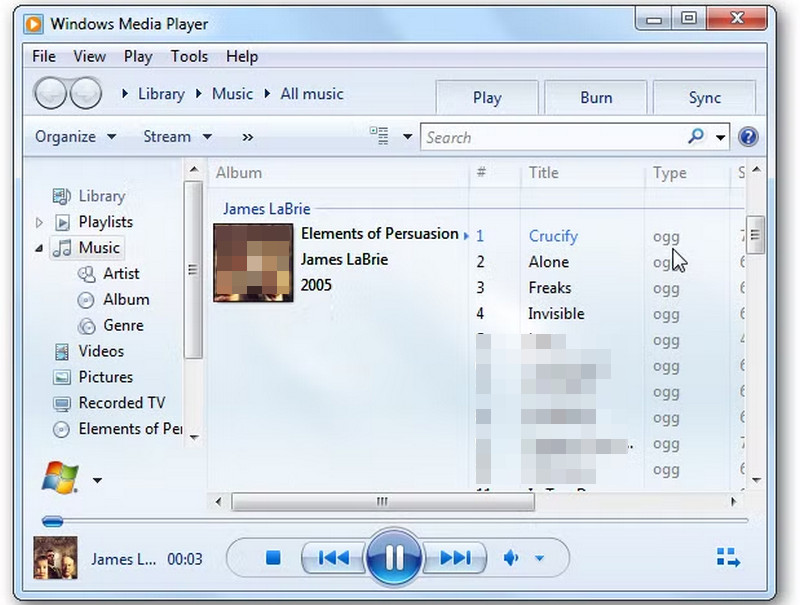Select the Album disc icon under Music
Viewport: 800px width, 605px height.
tap(86, 300)
